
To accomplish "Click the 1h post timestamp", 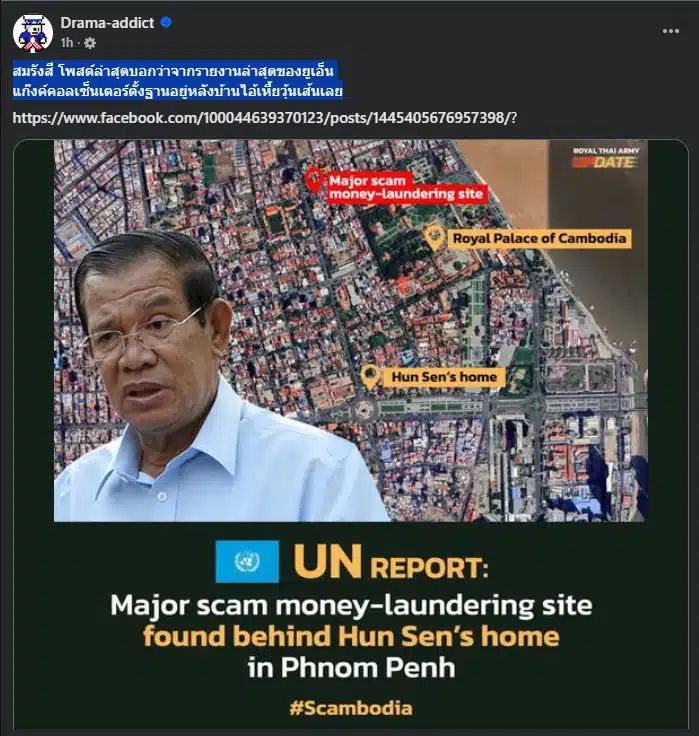I will tap(66, 43).
